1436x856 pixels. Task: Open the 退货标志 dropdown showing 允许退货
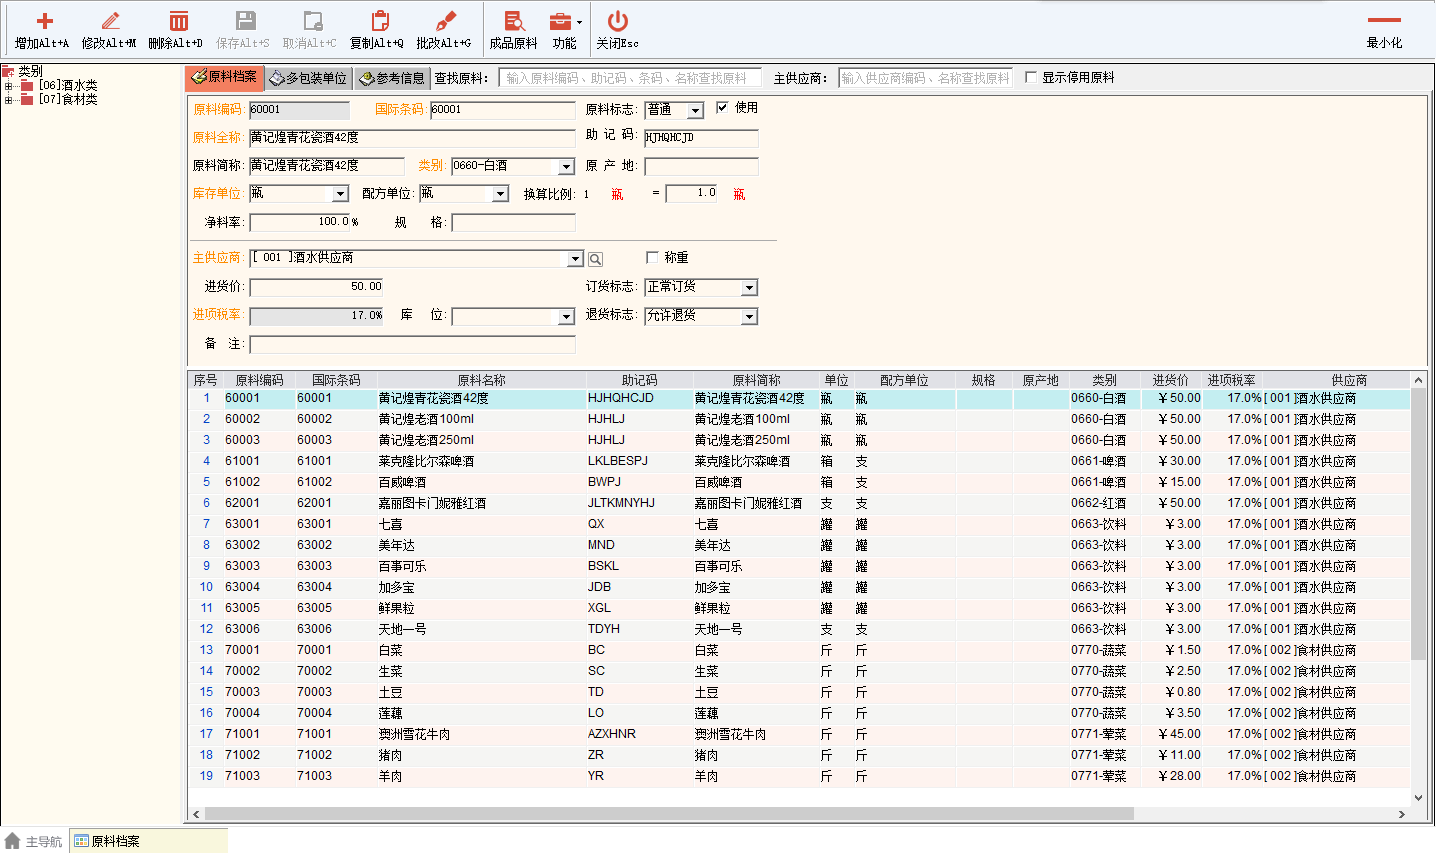749,316
